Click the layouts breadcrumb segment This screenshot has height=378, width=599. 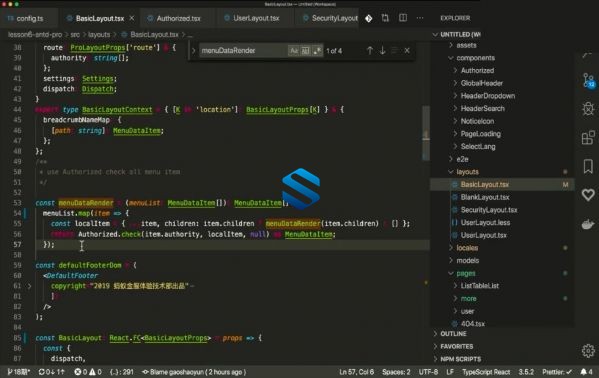coord(99,35)
